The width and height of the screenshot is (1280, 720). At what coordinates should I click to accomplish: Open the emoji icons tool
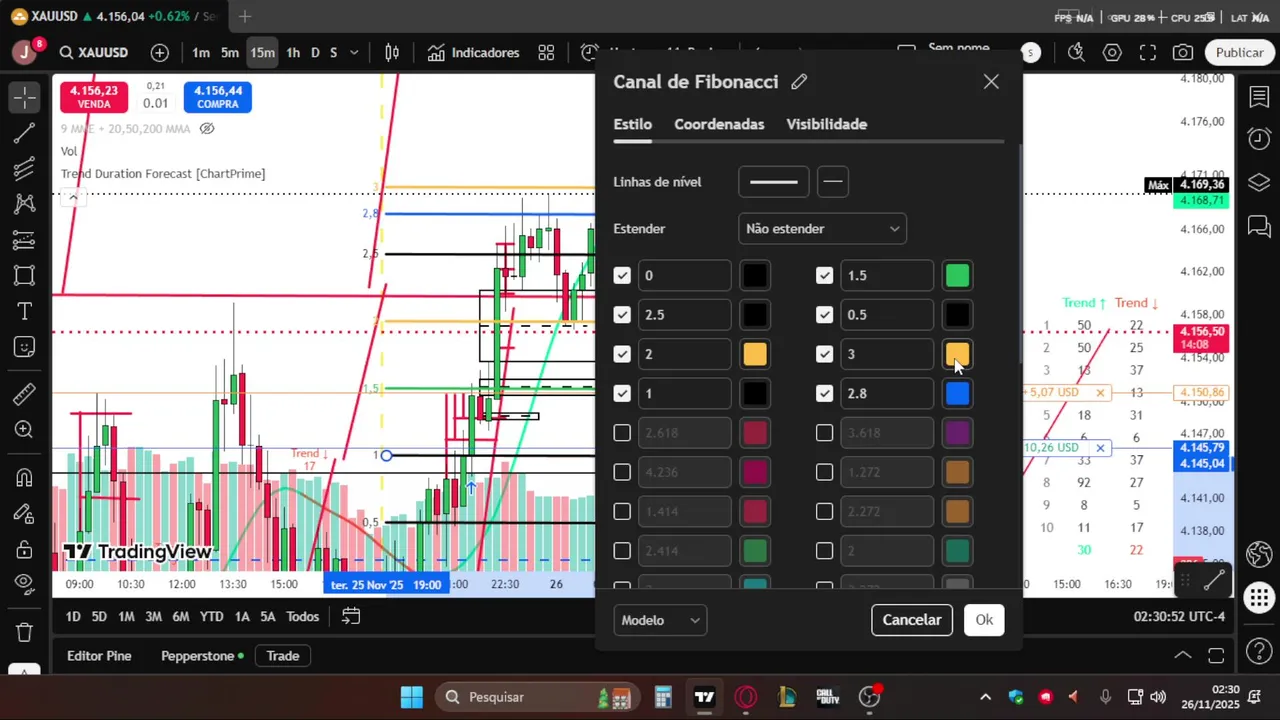(24, 347)
